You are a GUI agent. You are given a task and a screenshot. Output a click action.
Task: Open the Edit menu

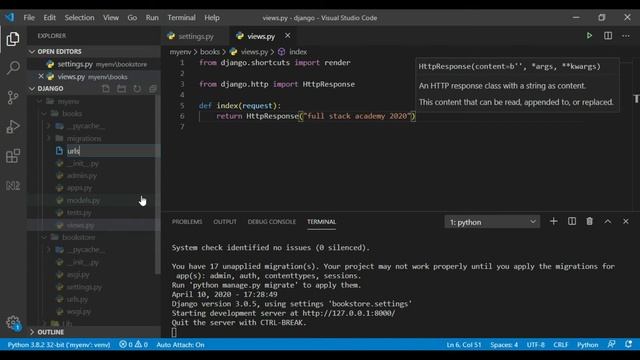[x=49, y=18]
